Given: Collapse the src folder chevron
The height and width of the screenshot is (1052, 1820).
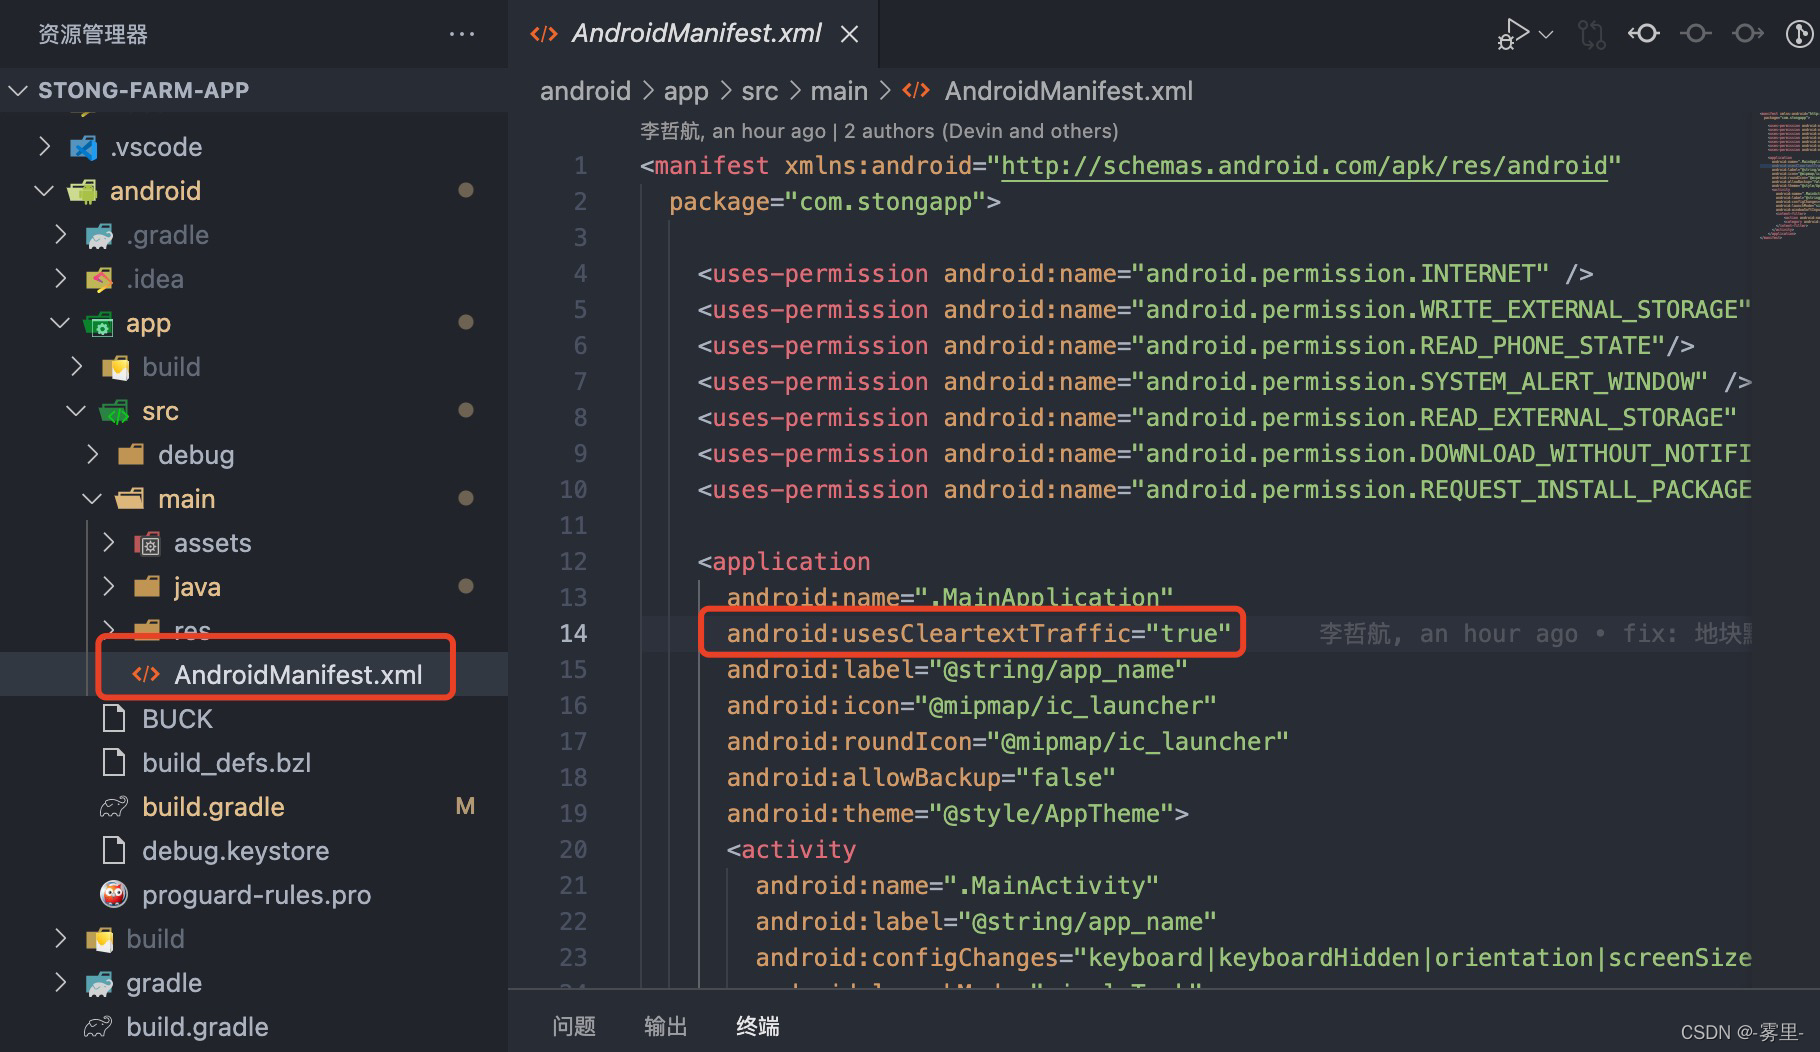Looking at the screenshot, I should click(76, 411).
